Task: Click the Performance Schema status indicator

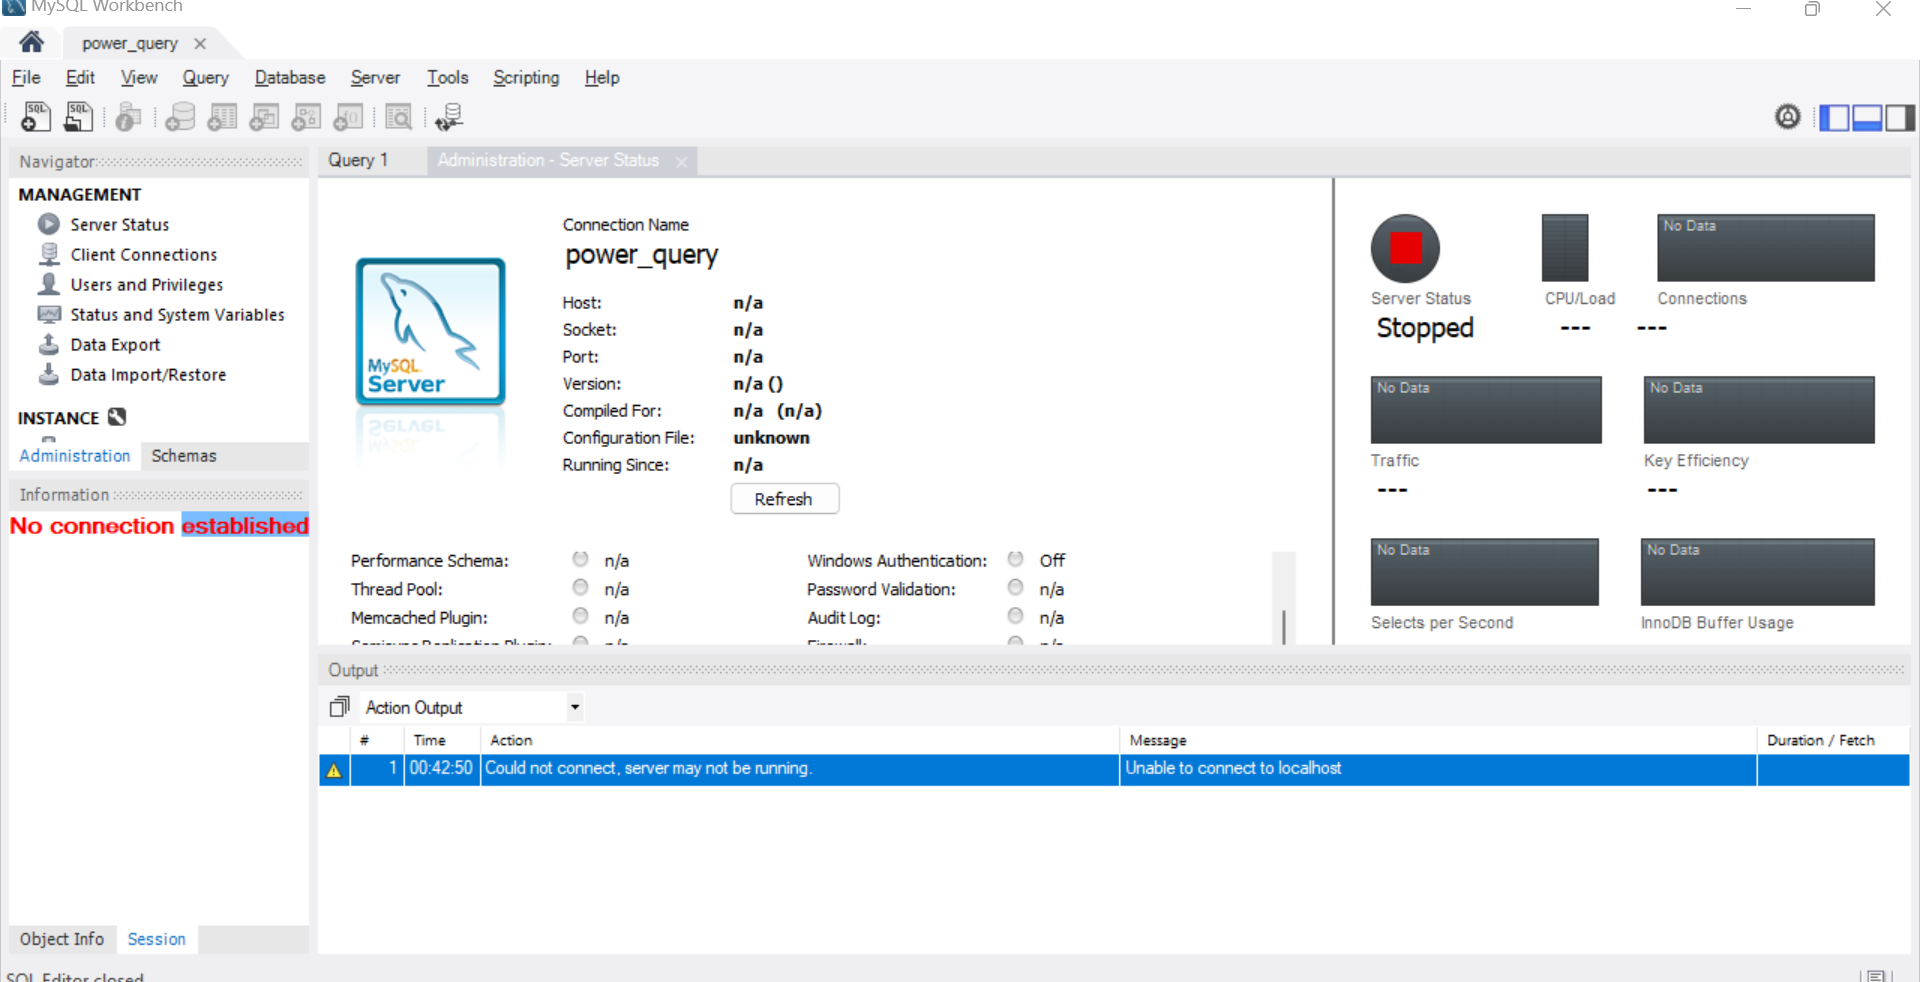Action: click(x=580, y=559)
